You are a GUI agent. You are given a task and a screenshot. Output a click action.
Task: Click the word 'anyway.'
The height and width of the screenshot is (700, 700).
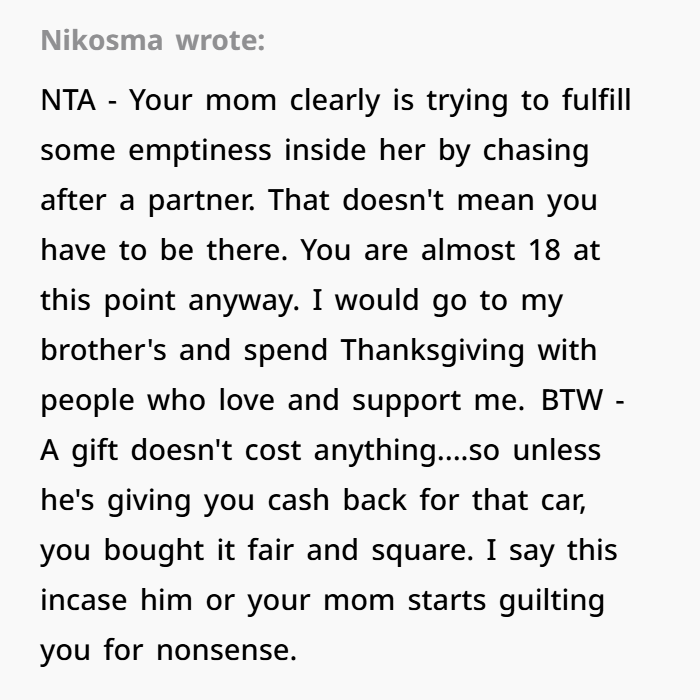tap(244, 300)
